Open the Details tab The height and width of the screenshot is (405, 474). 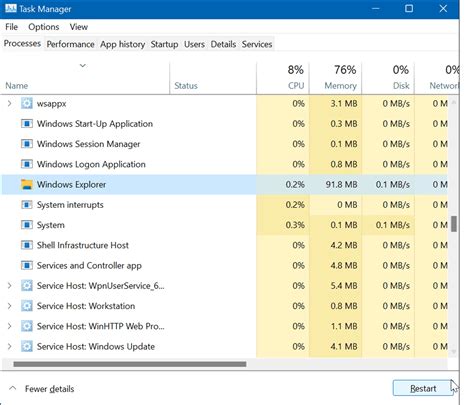point(223,44)
